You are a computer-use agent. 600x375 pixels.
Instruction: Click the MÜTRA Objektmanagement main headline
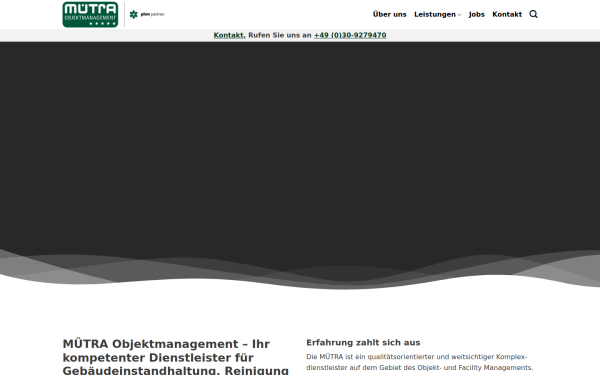[x=176, y=357]
